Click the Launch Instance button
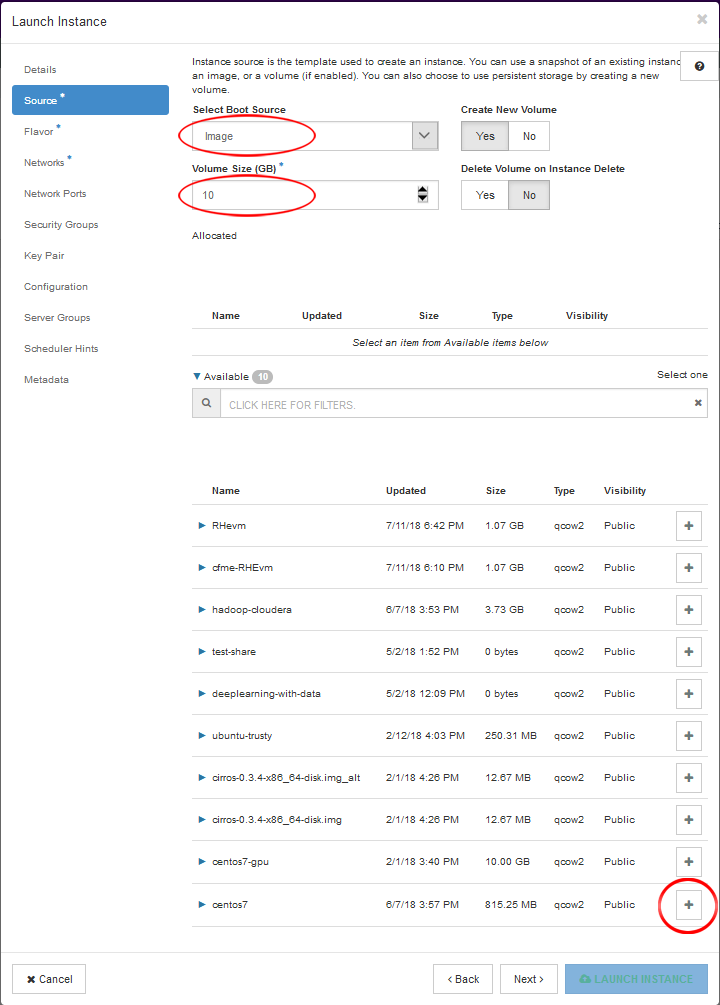Image resolution: width=720 pixels, height=1005 pixels. pyautogui.click(x=636, y=979)
